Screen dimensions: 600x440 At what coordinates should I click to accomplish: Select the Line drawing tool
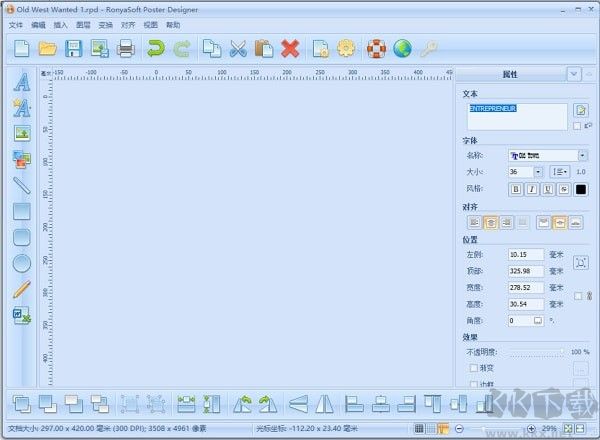[x=22, y=185]
